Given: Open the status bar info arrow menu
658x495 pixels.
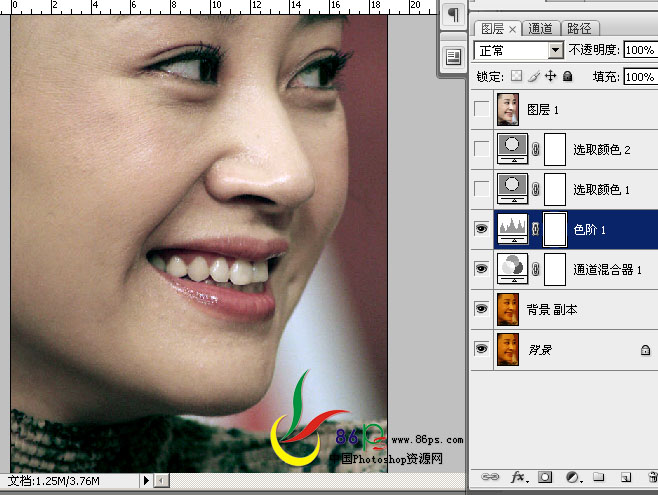Looking at the screenshot, I should (x=146, y=480).
